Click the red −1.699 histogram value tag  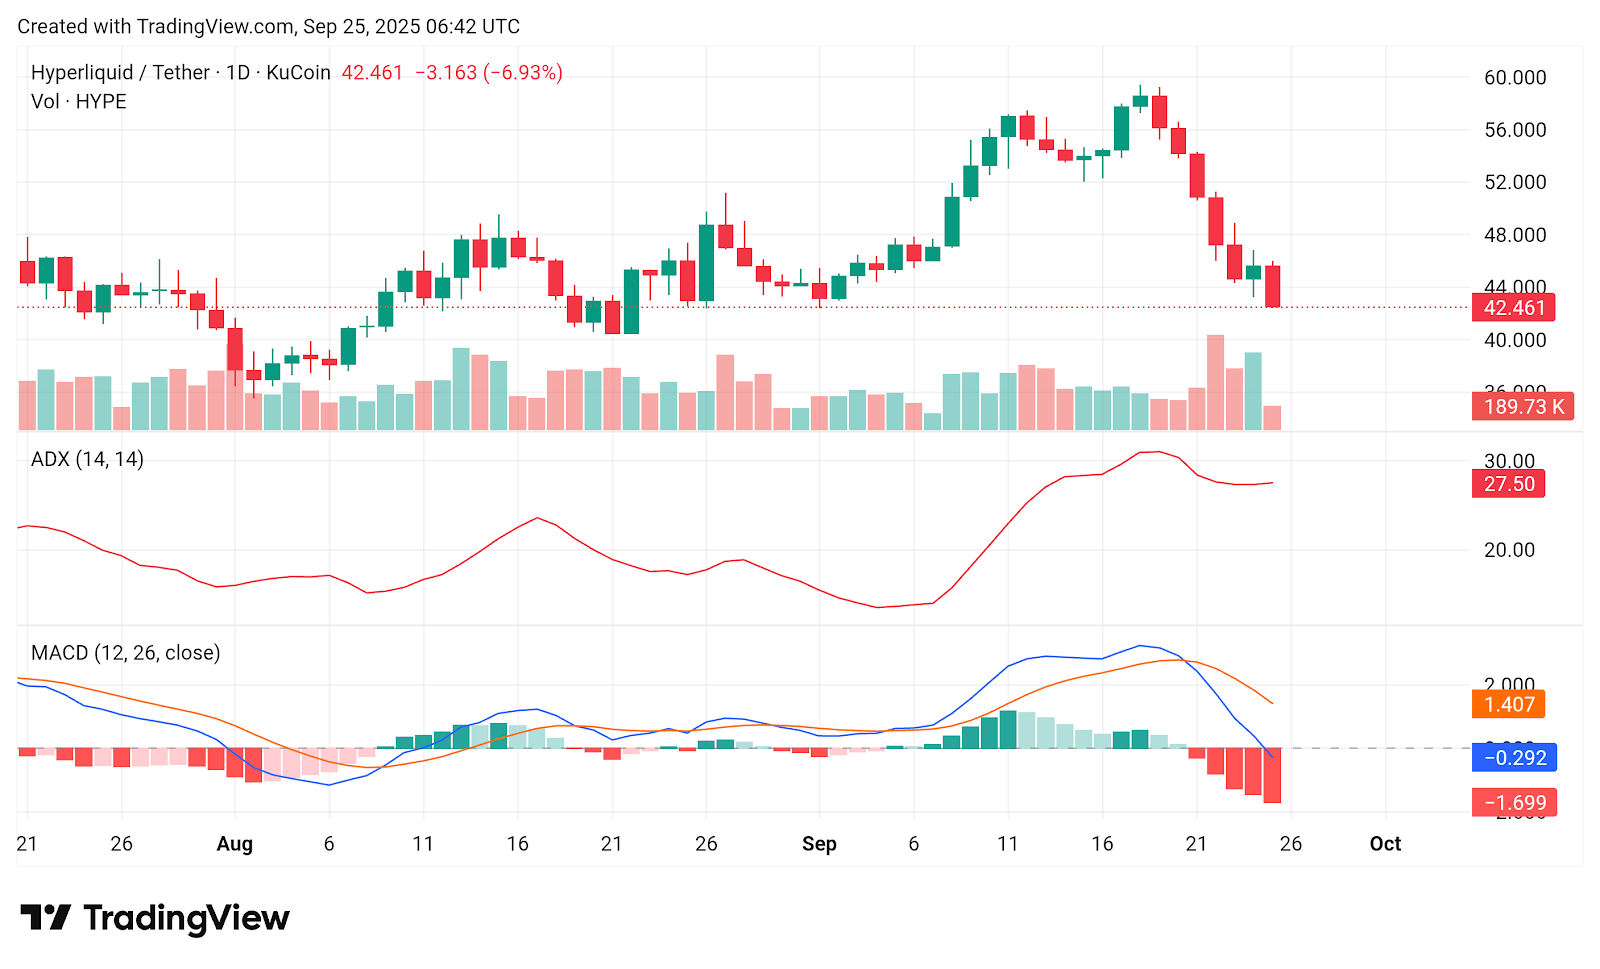(x=1514, y=803)
